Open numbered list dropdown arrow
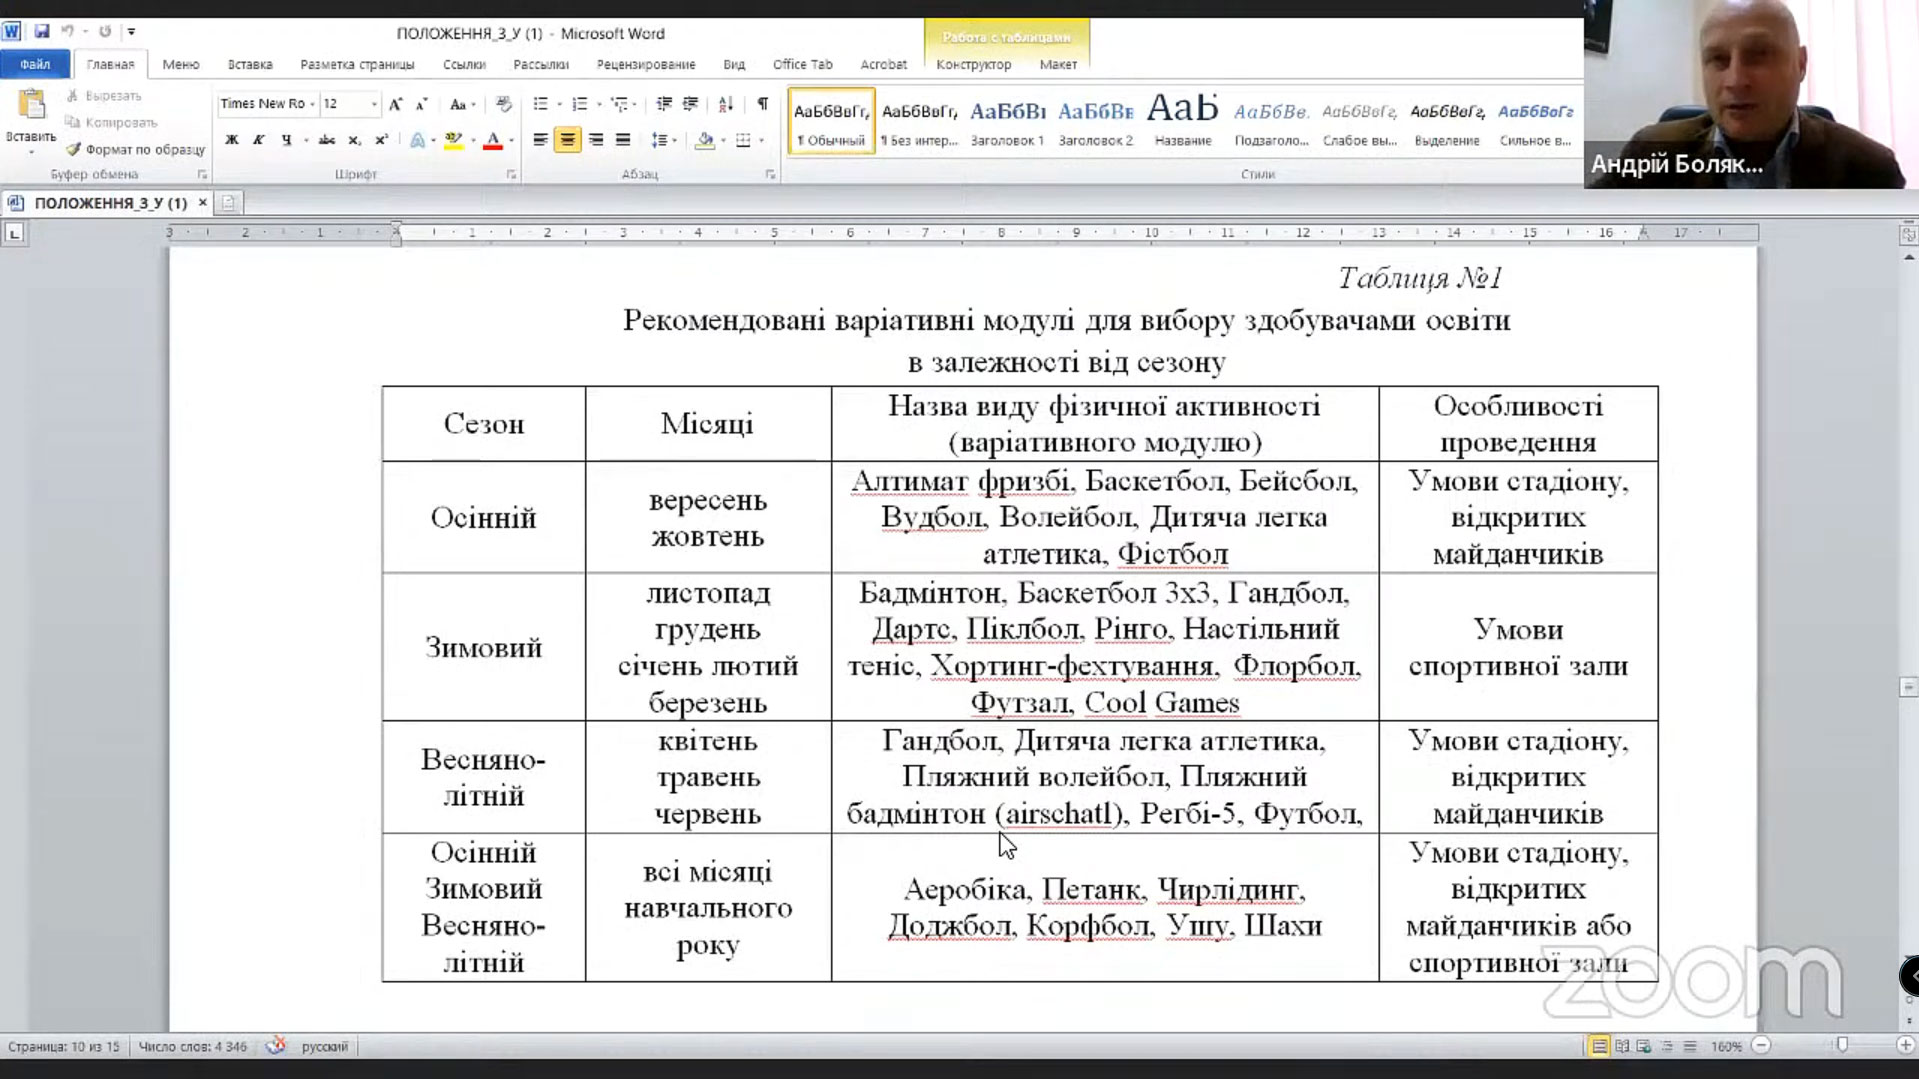Screen dimensions: 1919x1079 tap(598, 104)
